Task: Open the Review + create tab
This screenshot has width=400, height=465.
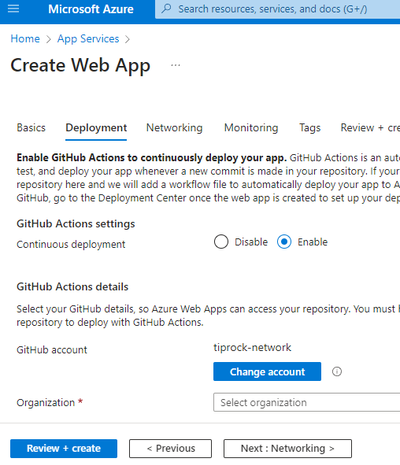Action: (x=370, y=128)
